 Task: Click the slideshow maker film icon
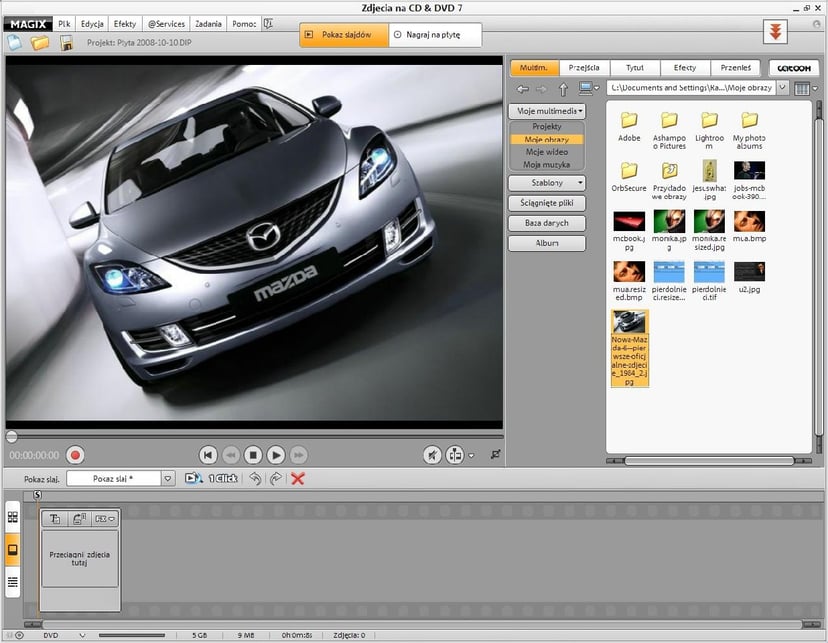[193, 478]
